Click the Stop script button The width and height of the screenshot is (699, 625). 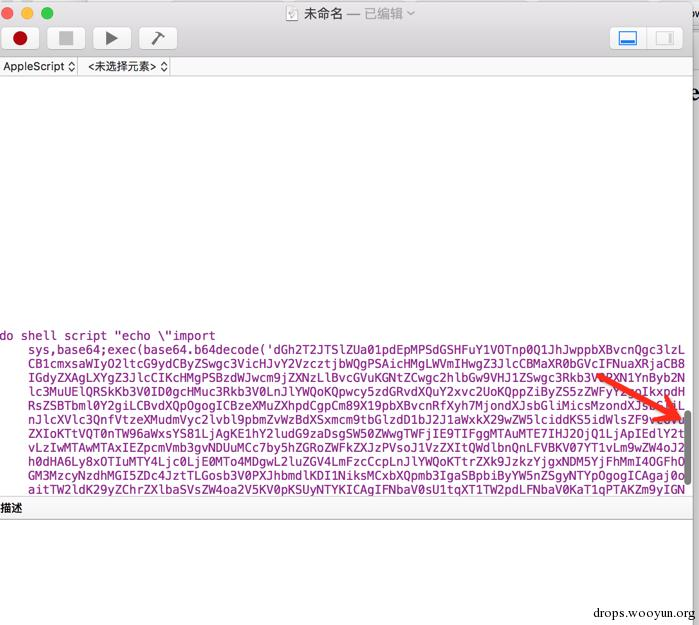tap(66, 38)
